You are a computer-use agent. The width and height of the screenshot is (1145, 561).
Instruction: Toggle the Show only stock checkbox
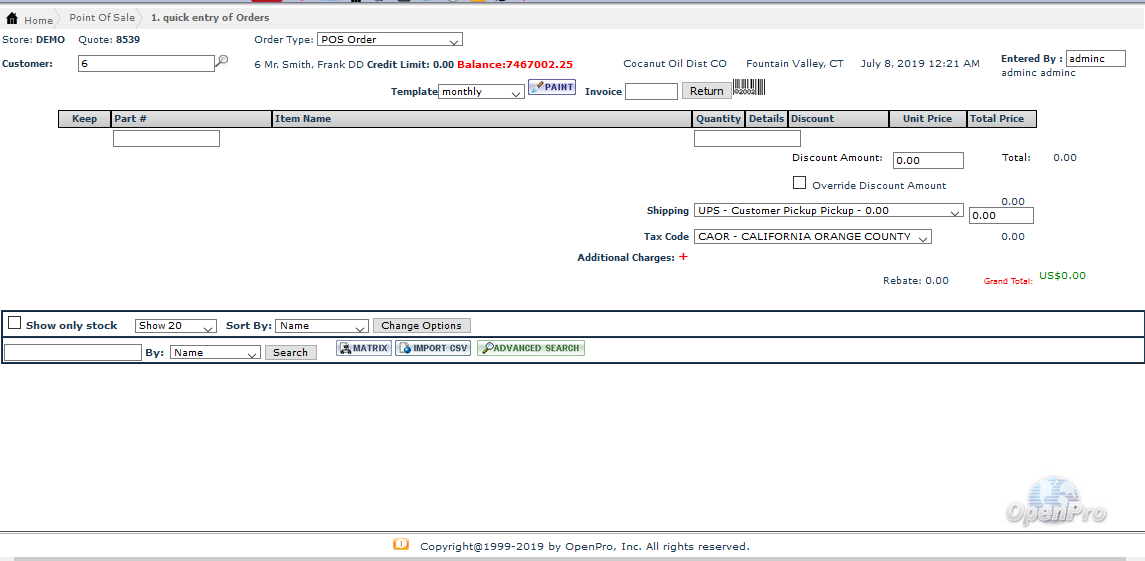(15, 323)
